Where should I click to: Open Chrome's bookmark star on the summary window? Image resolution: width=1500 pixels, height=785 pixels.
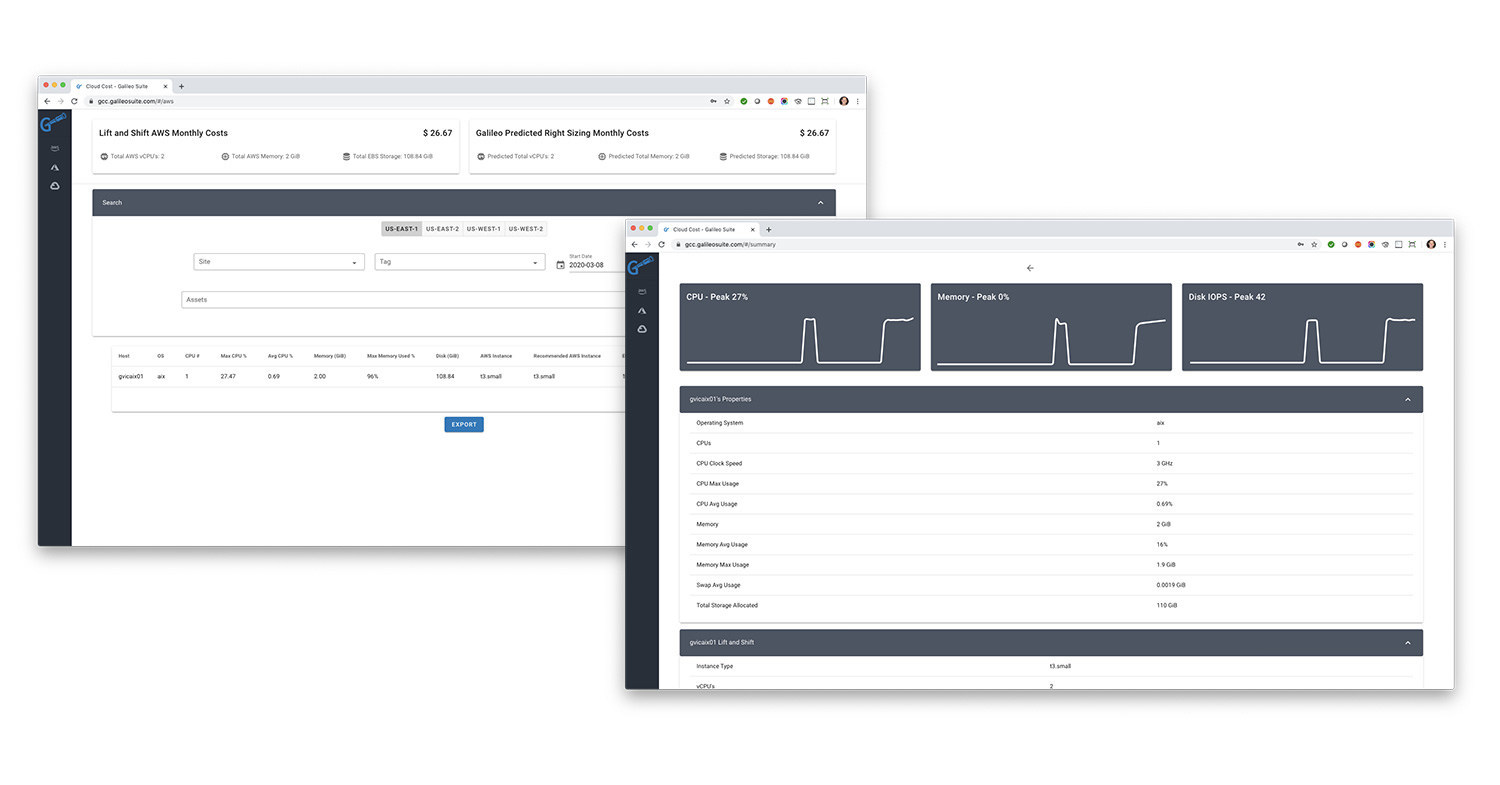[x=1313, y=244]
